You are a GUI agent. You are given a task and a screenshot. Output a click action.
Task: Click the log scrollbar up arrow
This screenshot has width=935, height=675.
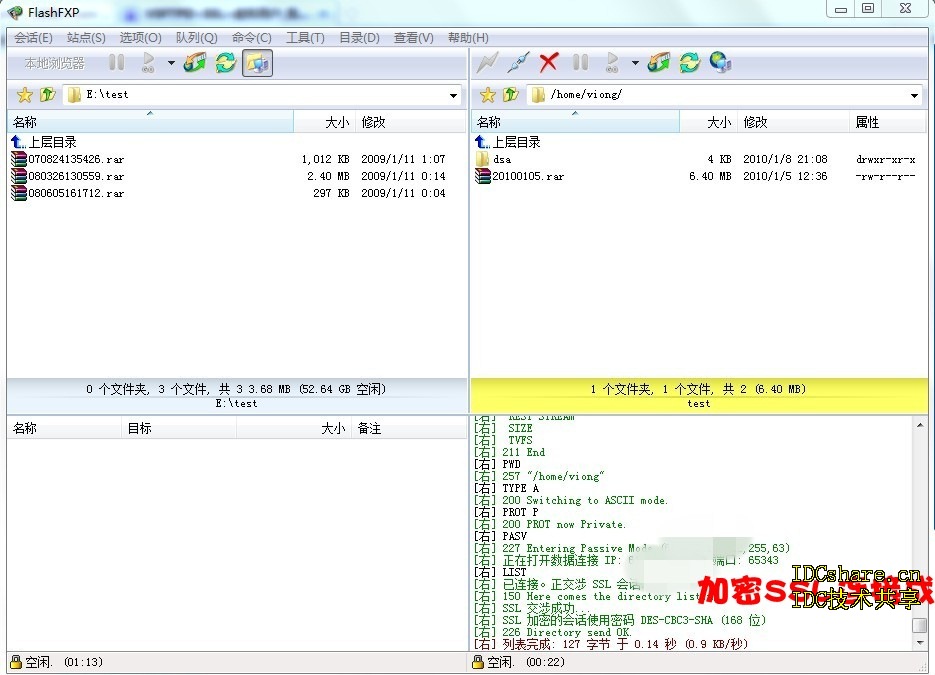coord(920,425)
